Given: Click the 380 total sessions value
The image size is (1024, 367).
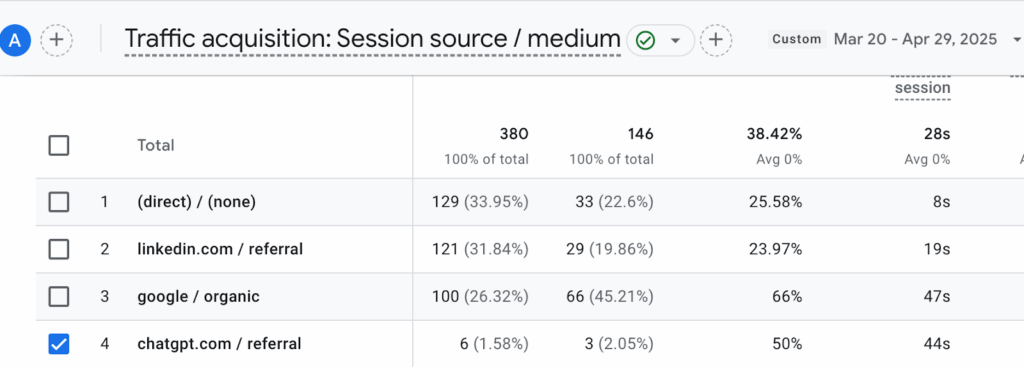Looking at the screenshot, I should tap(514, 135).
